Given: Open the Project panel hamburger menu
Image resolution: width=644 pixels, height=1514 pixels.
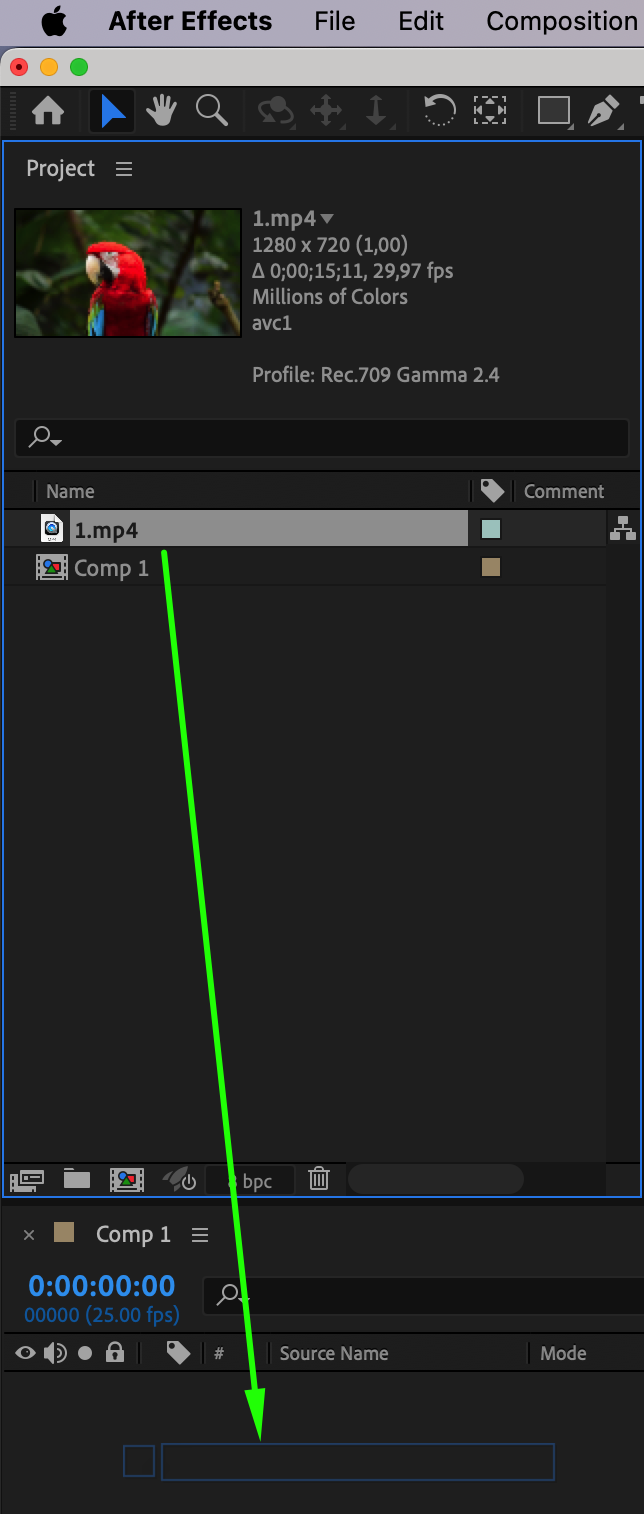Looking at the screenshot, I should click(x=124, y=169).
